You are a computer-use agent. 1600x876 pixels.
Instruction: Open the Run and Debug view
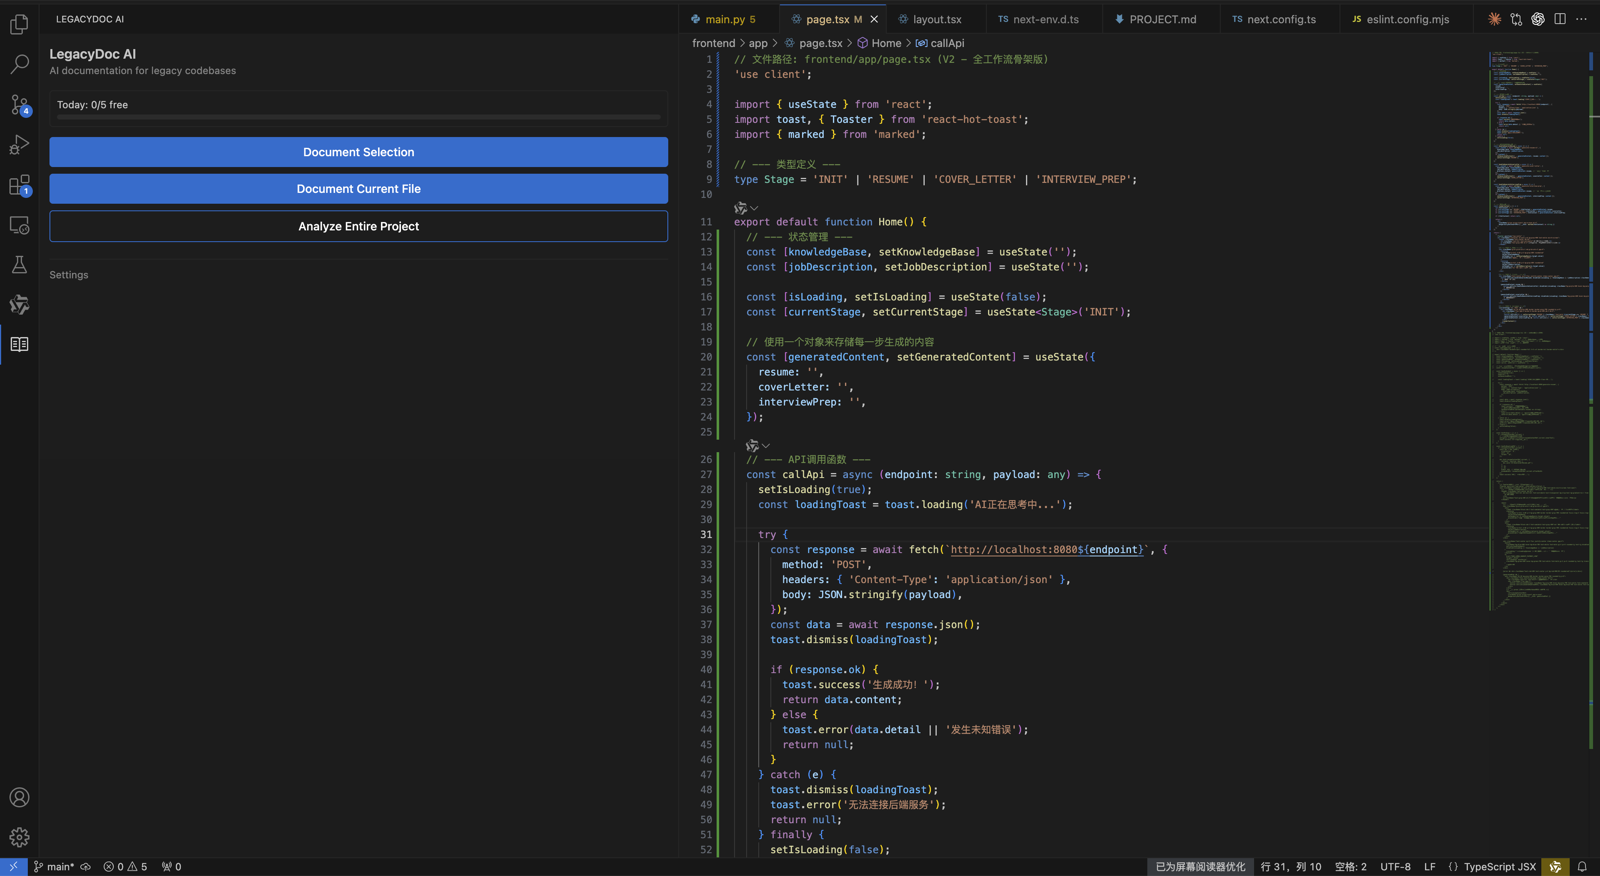pos(19,145)
